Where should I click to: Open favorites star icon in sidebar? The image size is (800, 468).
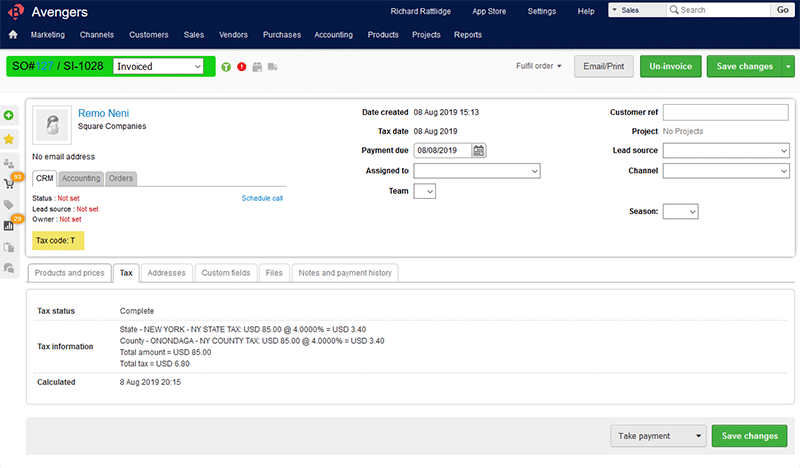coord(9,139)
